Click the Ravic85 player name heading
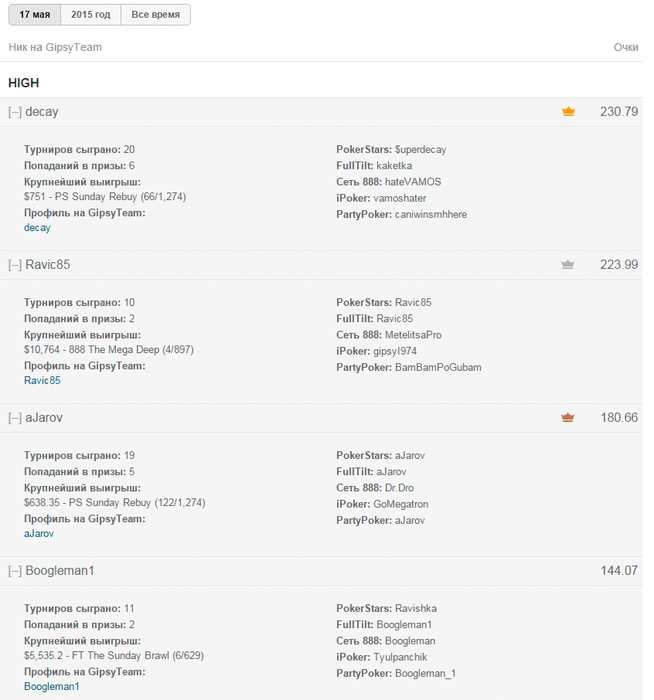This screenshot has height=700, width=654. tap(47, 265)
